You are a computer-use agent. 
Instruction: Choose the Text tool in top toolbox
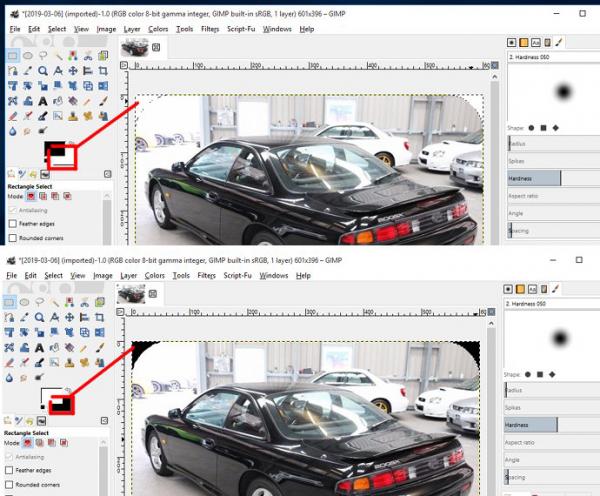pos(43,101)
